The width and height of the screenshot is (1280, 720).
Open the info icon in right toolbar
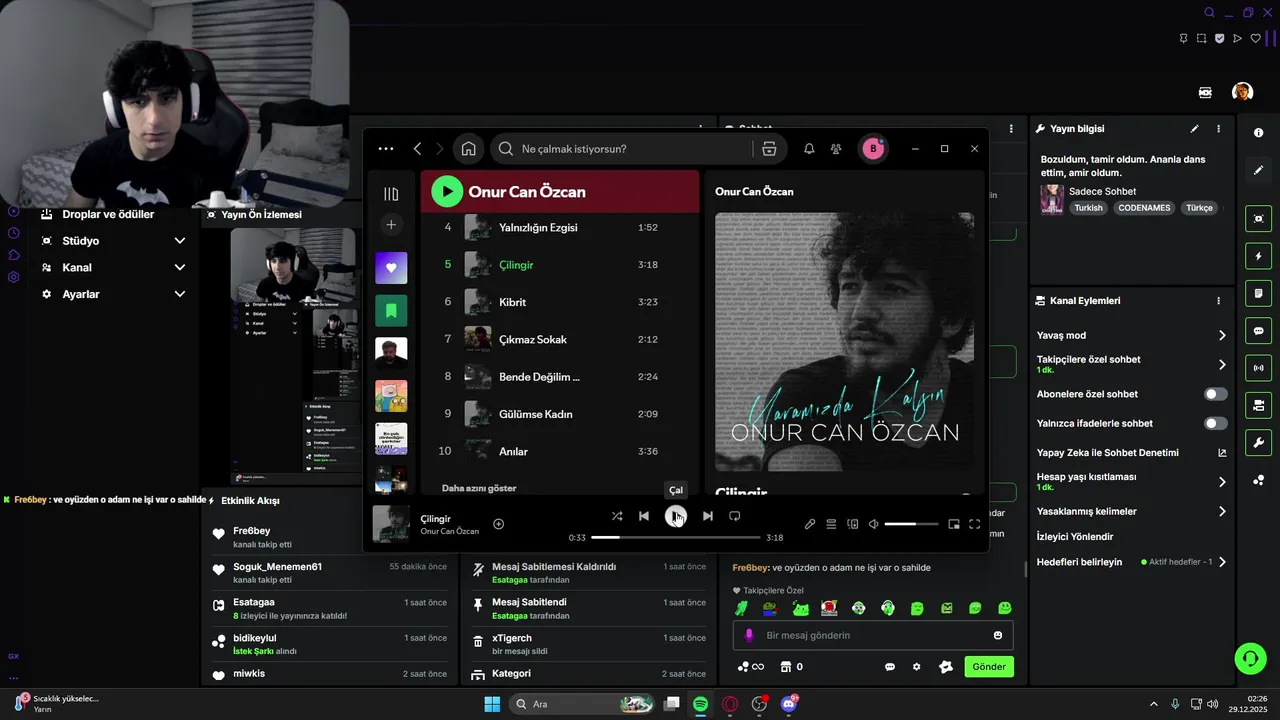1258,133
